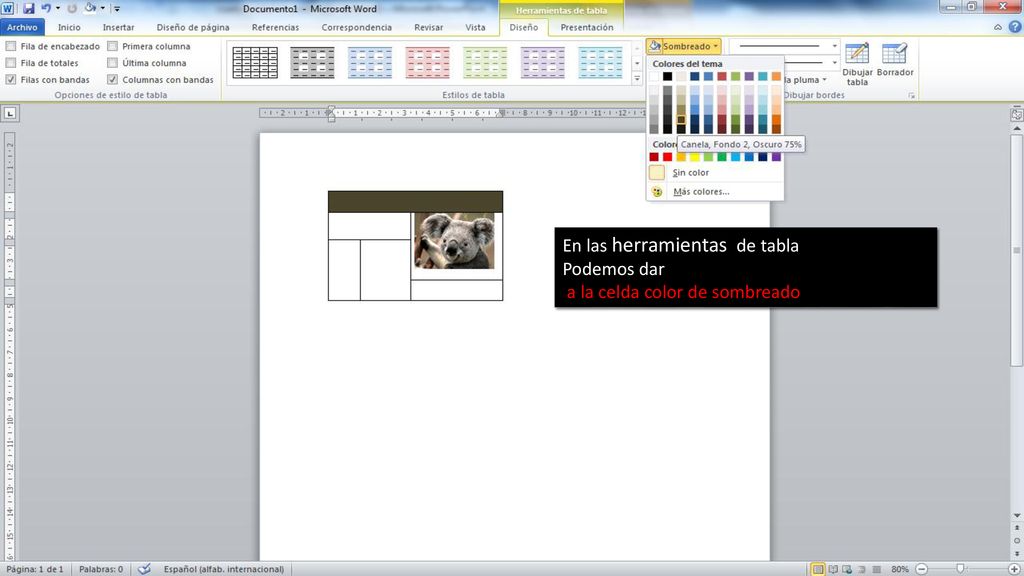
Task: Pick the black theme color swatch
Action: point(667,76)
